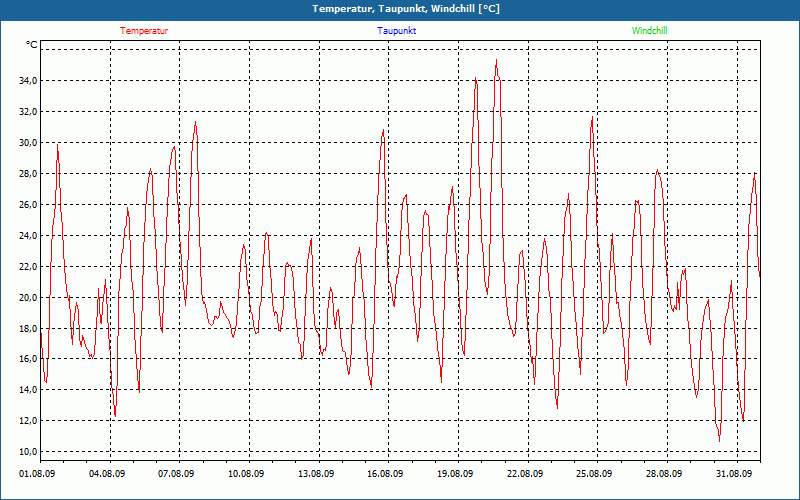Click the green Windchill legend label
This screenshot has width=800, height=500.
[x=649, y=31]
